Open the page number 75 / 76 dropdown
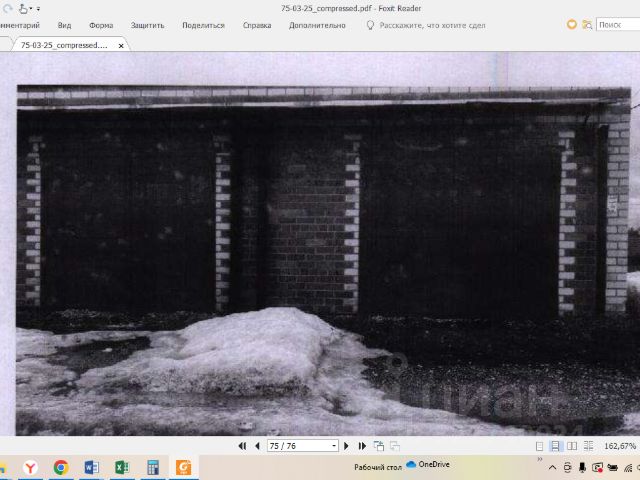This screenshot has width=640, height=480. 334,446
